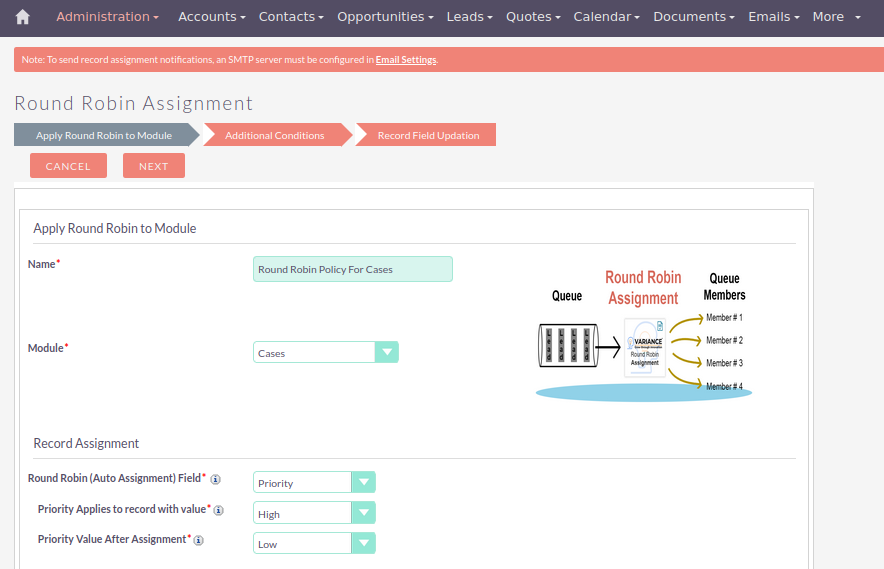Click the Round Robin Assignment diagram image
Viewport: 884px width, 569px height.
click(x=644, y=335)
